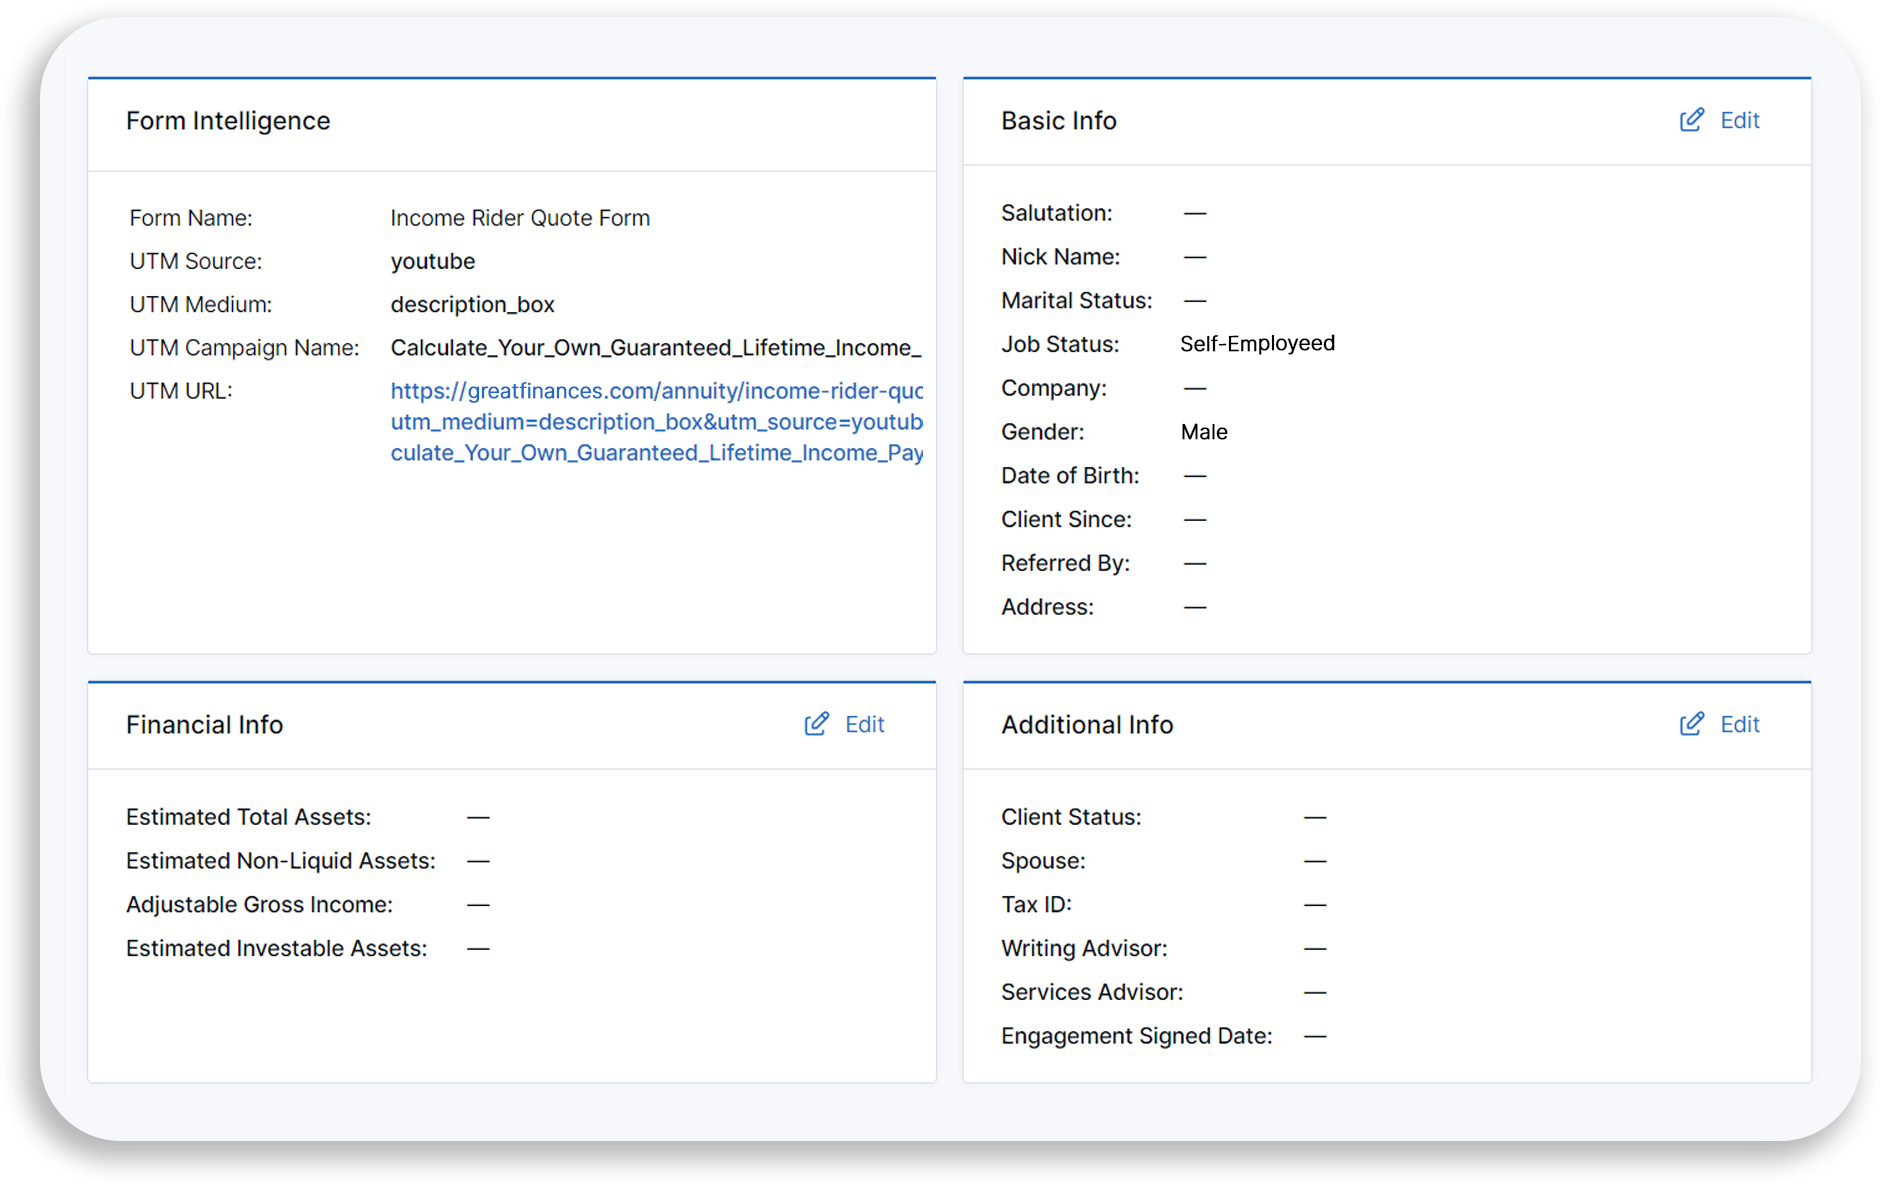The height and width of the screenshot is (1184, 1881).
Task: Click the Spouse field placeholder
Action: (1315, 860)
